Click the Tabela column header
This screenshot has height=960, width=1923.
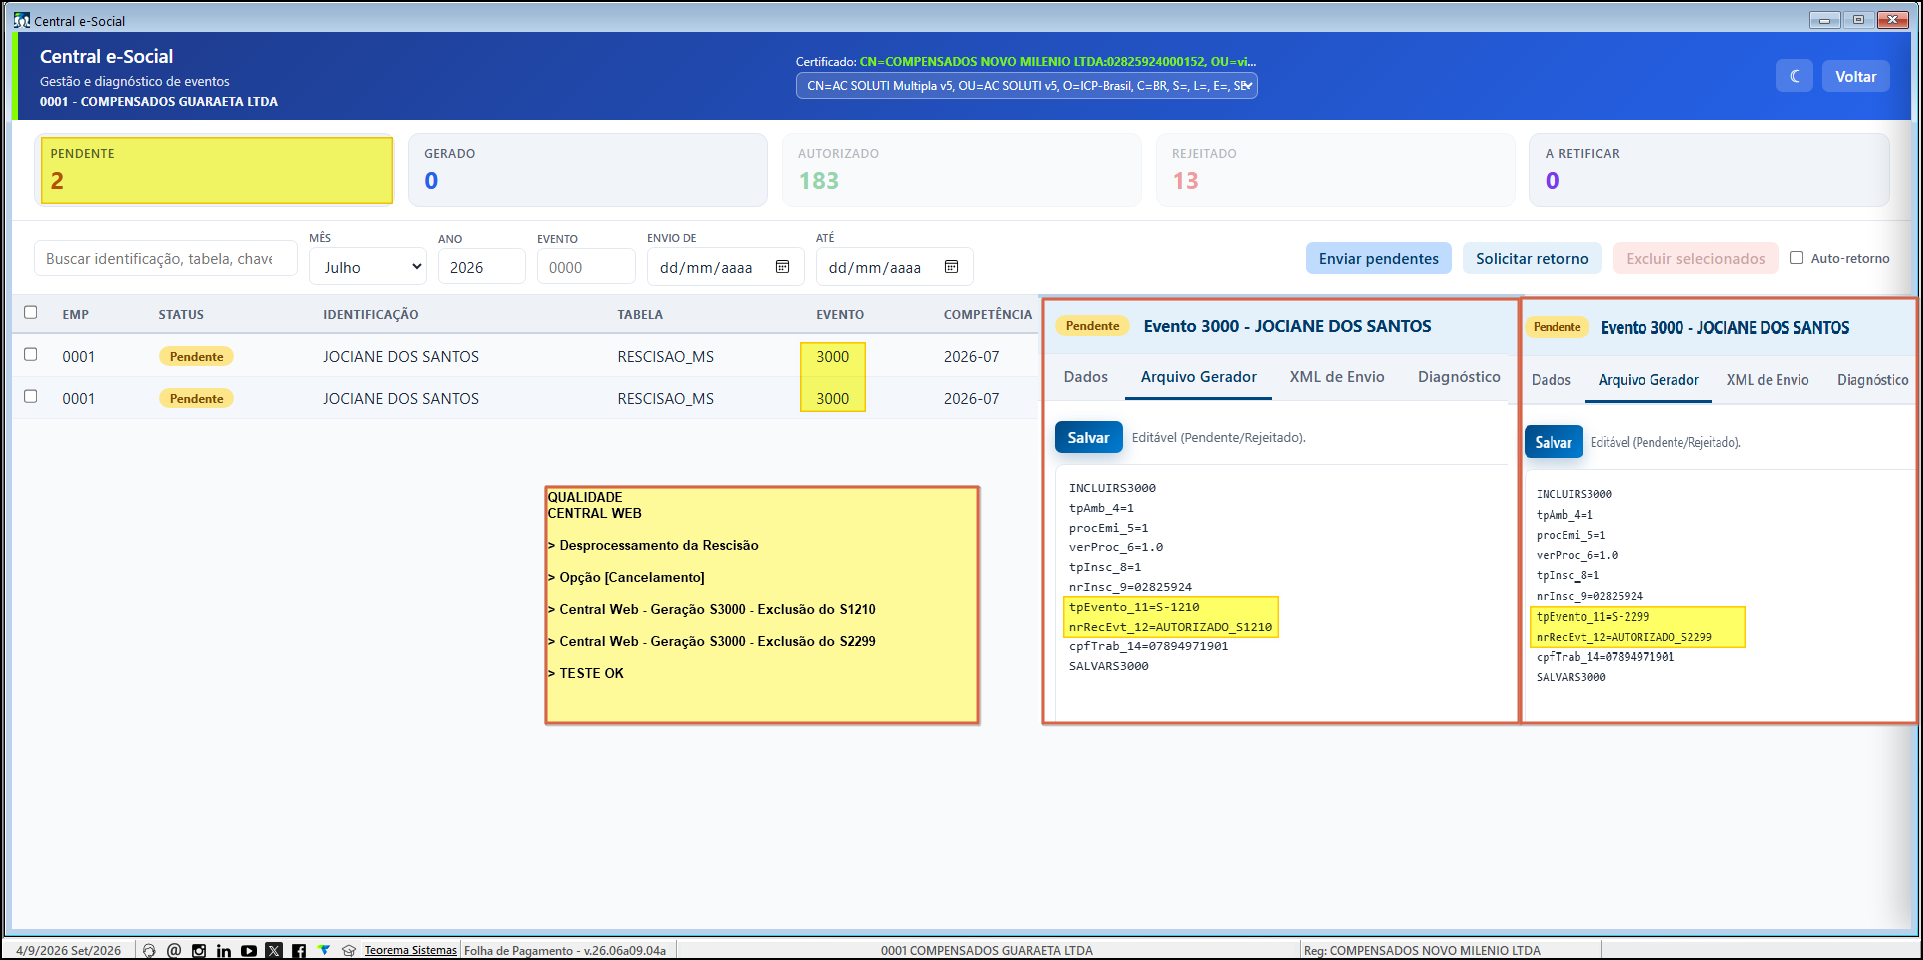coord(640,314)
